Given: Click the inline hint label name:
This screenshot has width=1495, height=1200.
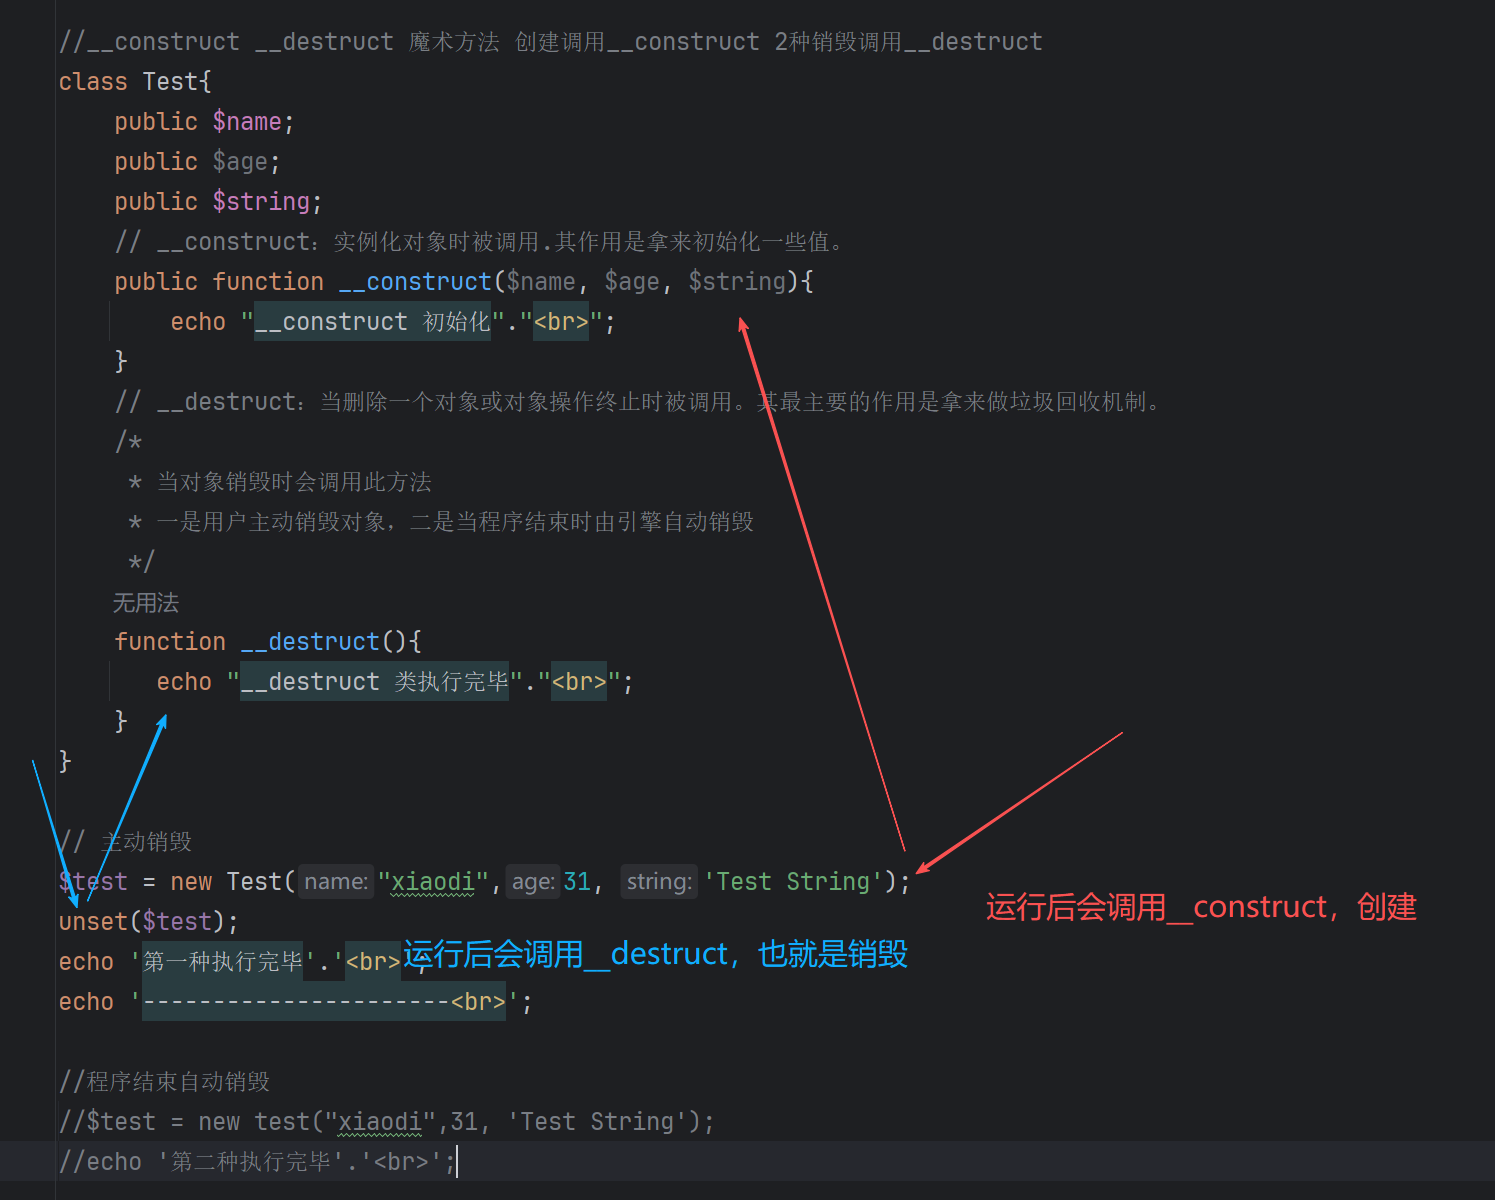Looking at the screenshot, I should point(334,881).
